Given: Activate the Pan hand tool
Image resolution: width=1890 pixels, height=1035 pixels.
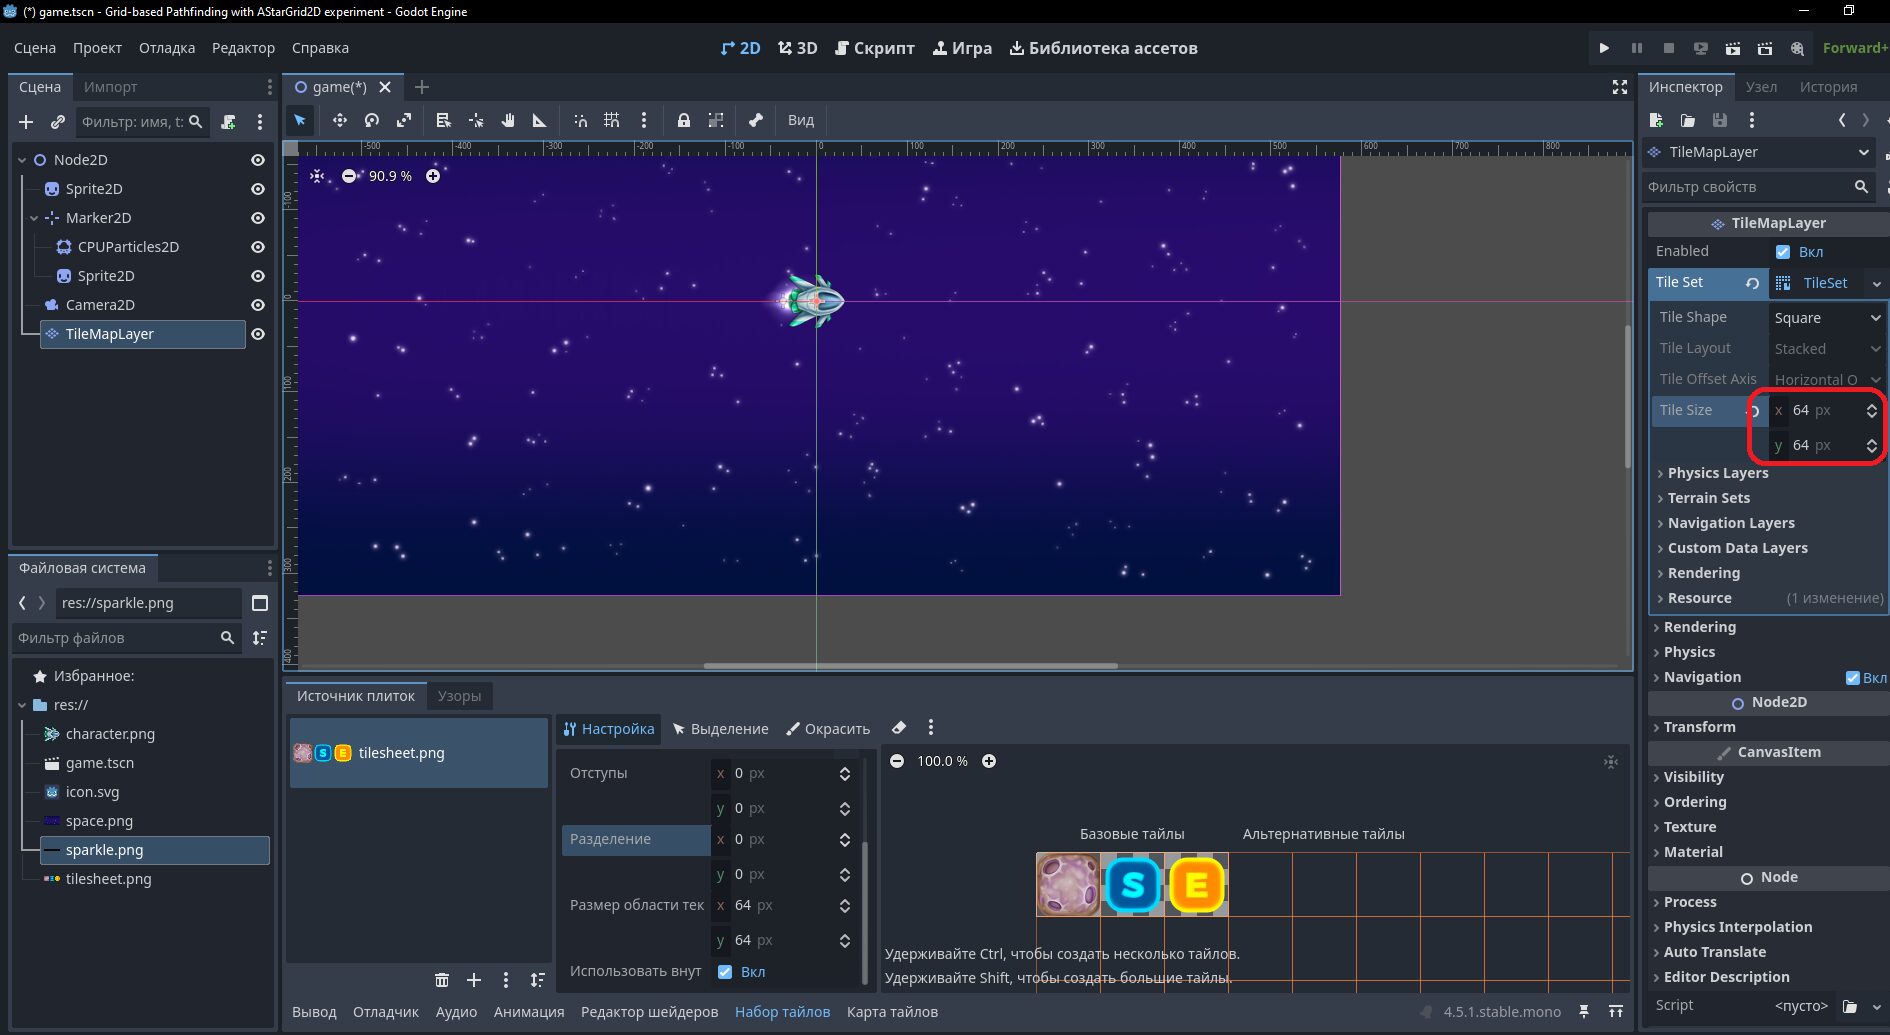Looking at the screenshot, I should tap(508, 120).
